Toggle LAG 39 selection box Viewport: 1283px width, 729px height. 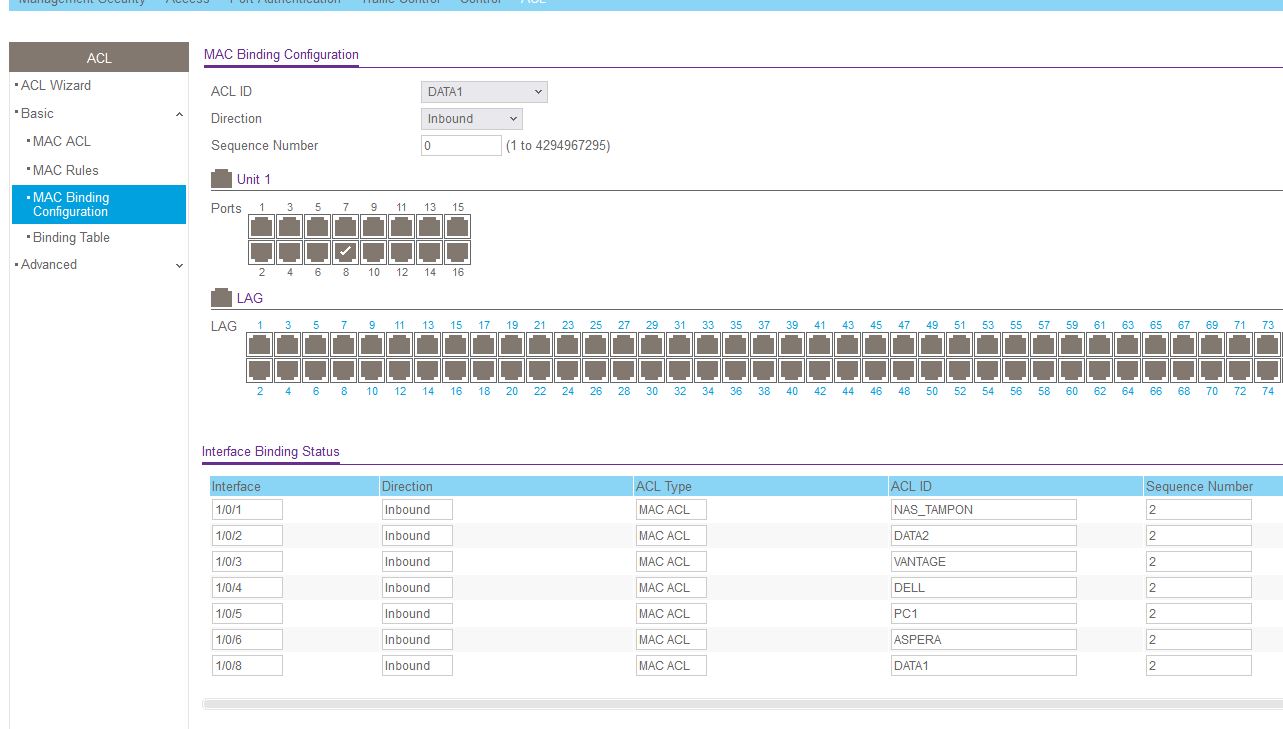click(x=792, y=345)
